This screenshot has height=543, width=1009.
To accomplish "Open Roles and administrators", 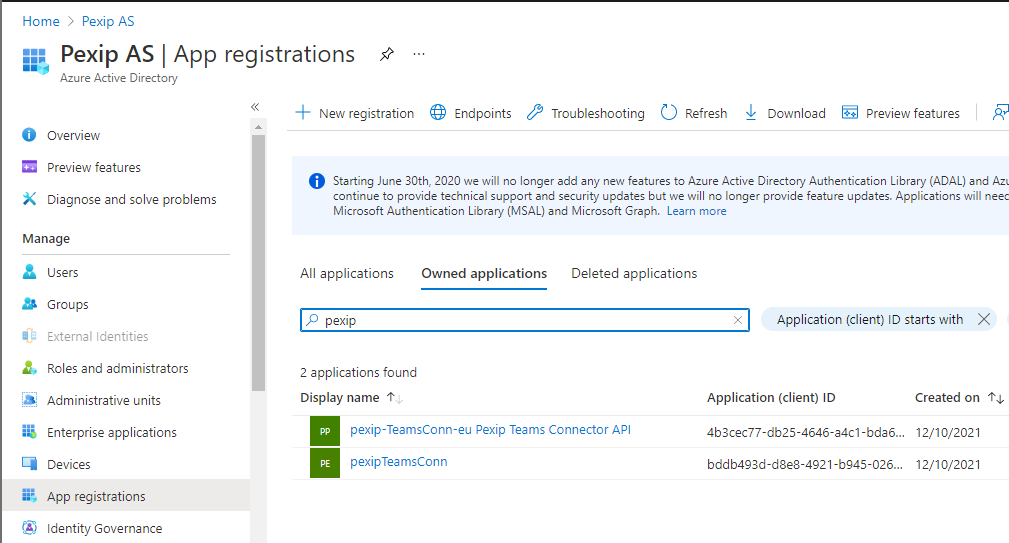I will point(118,369).
